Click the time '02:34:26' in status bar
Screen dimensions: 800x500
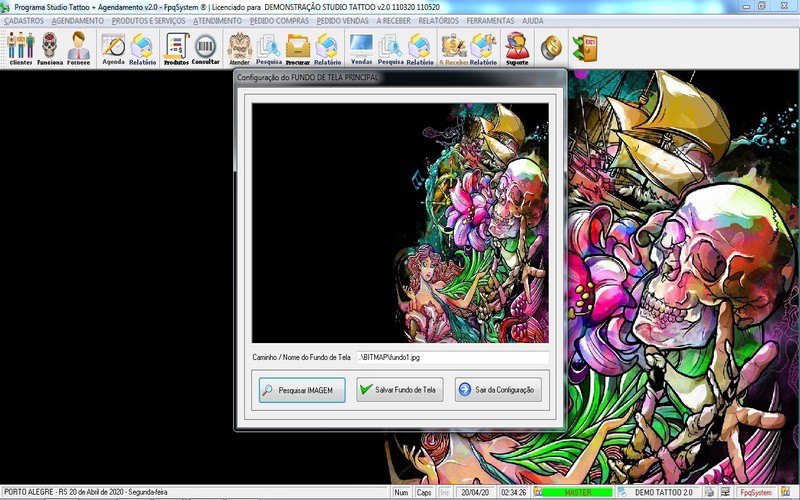pyautogui.click(x=513, y=492)
